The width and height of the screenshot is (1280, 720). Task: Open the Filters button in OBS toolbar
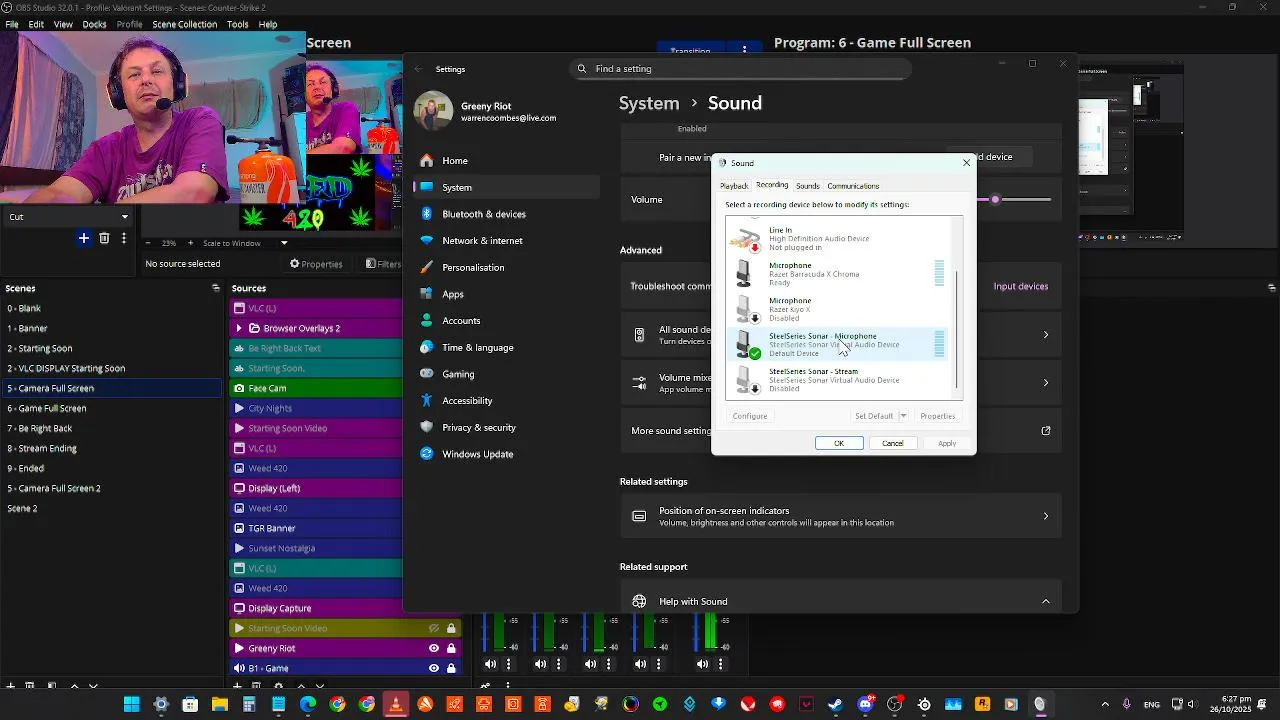click(x=383, y=264)
